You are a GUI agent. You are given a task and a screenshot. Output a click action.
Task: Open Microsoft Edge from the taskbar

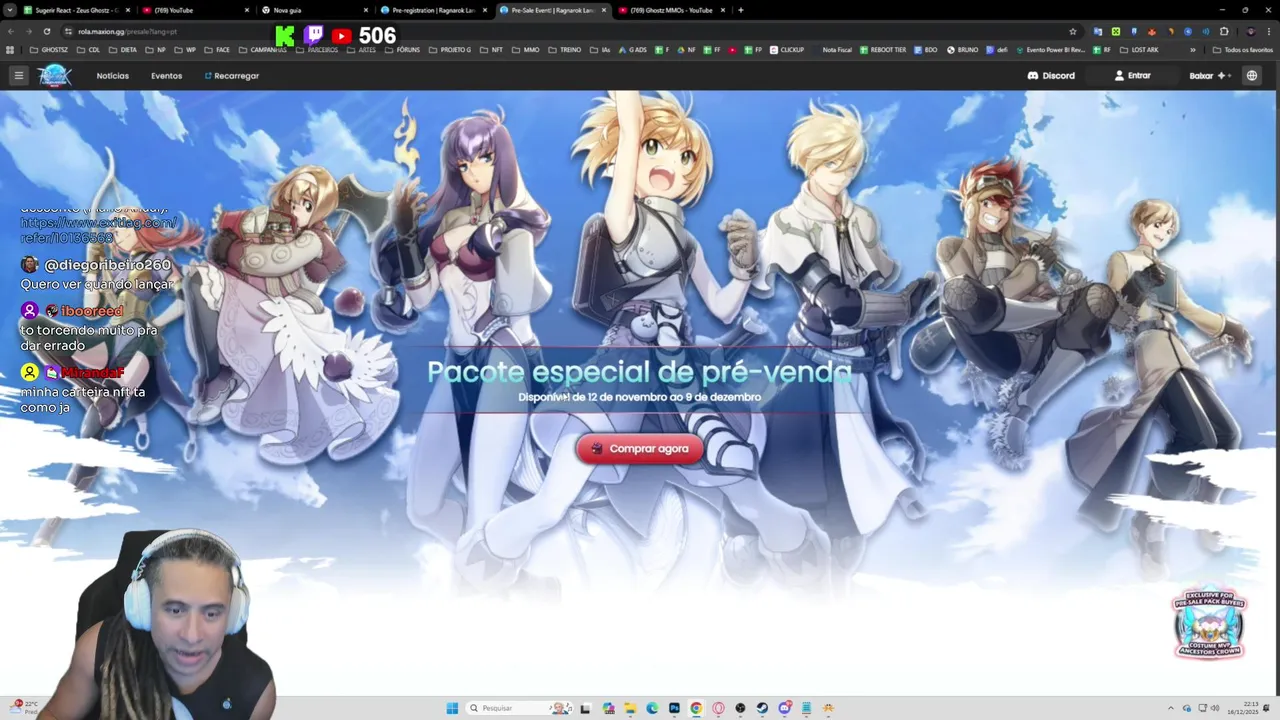(x=652, y=708)
